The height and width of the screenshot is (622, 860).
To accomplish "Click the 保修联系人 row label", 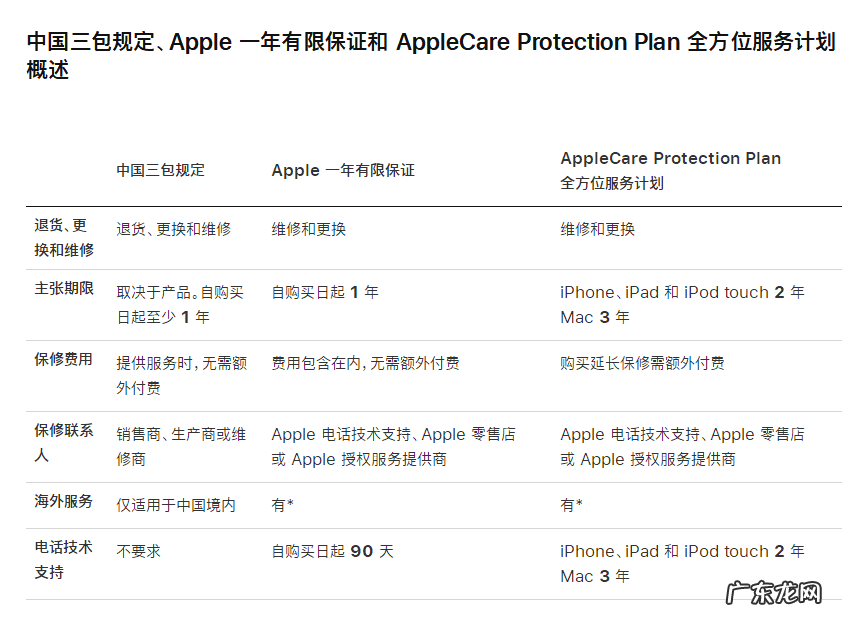I will 64,442.
